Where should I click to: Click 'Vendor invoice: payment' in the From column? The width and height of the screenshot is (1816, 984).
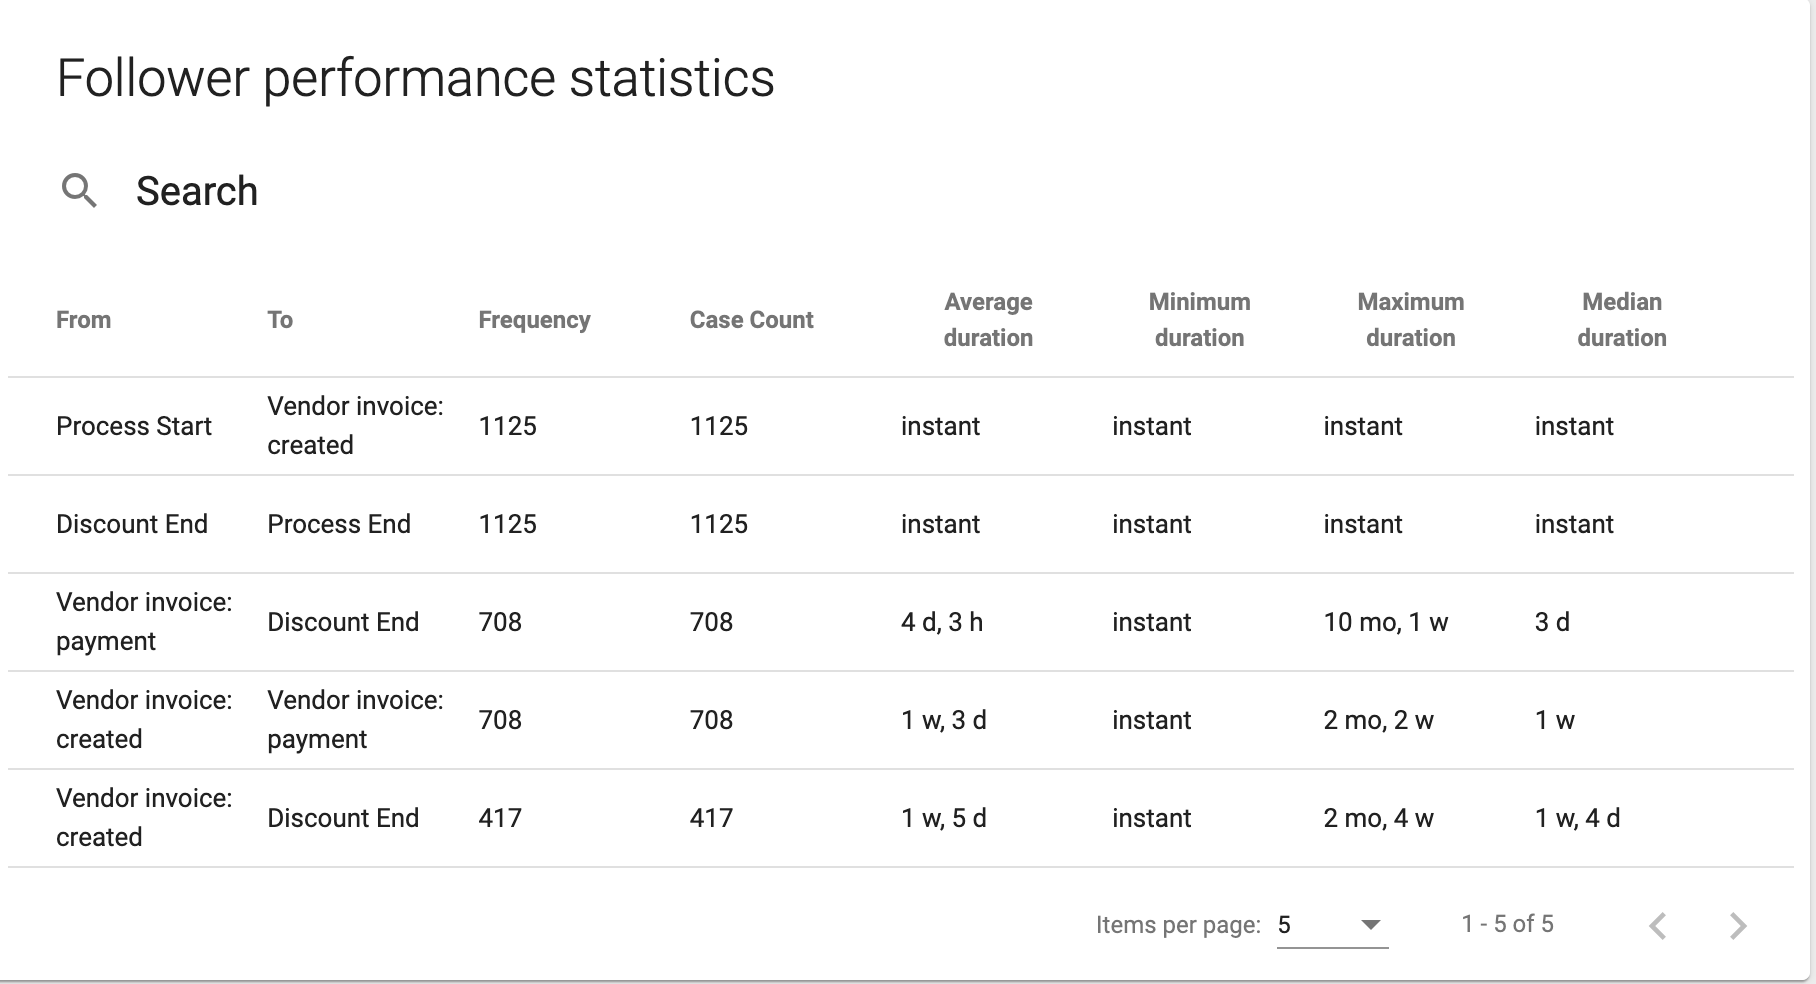pyautogui.click(x=144, y=622)
